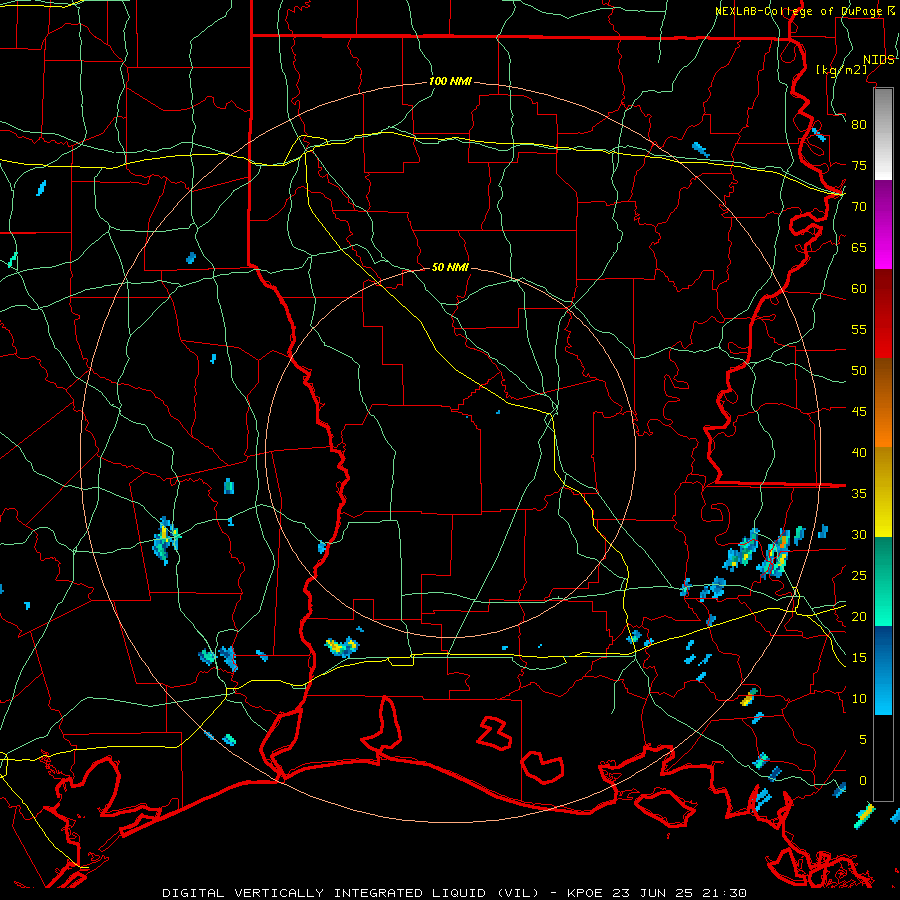Click the 60 value on the VIL scale

859,289
